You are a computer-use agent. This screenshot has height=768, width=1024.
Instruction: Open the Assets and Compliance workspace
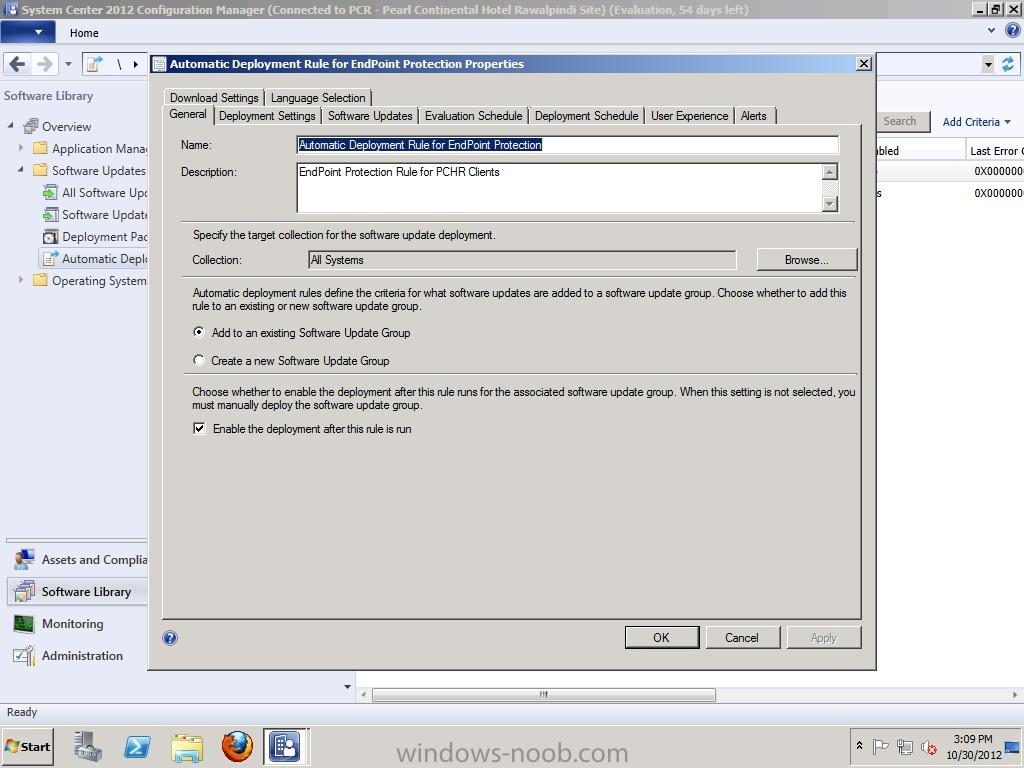[x=78, y=560]
